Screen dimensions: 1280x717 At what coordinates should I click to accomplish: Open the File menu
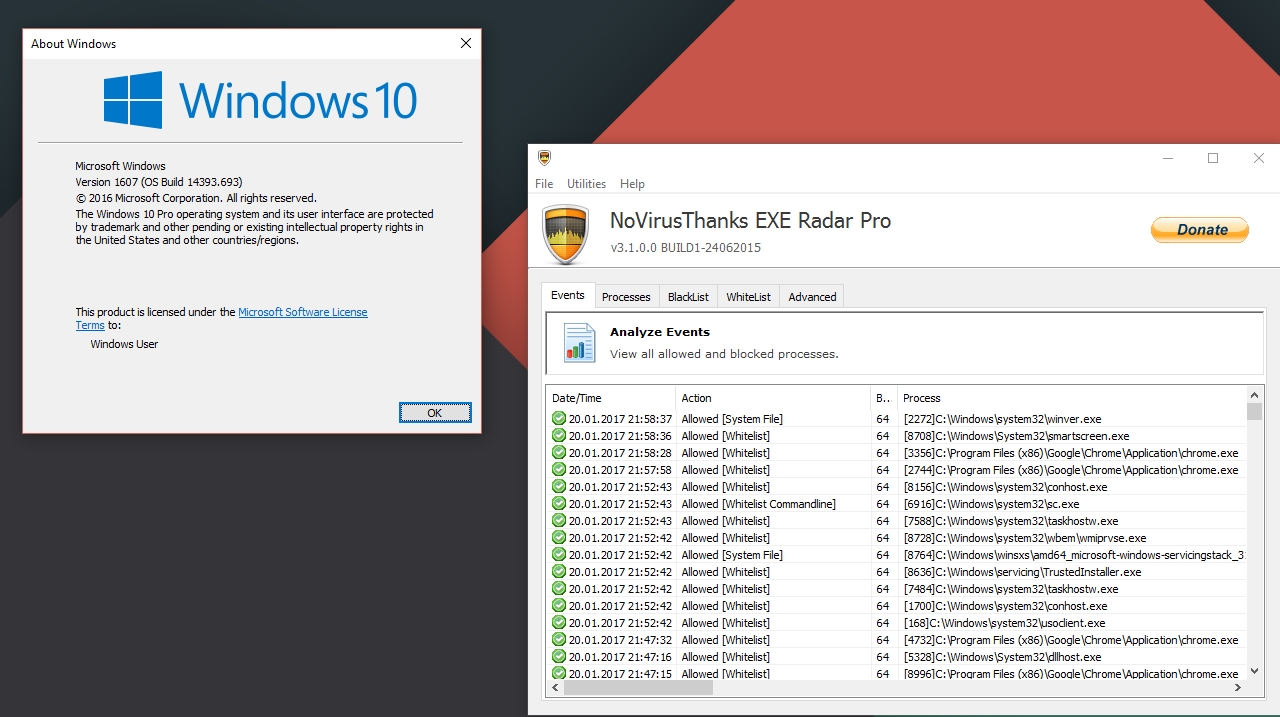coord(544,184)
